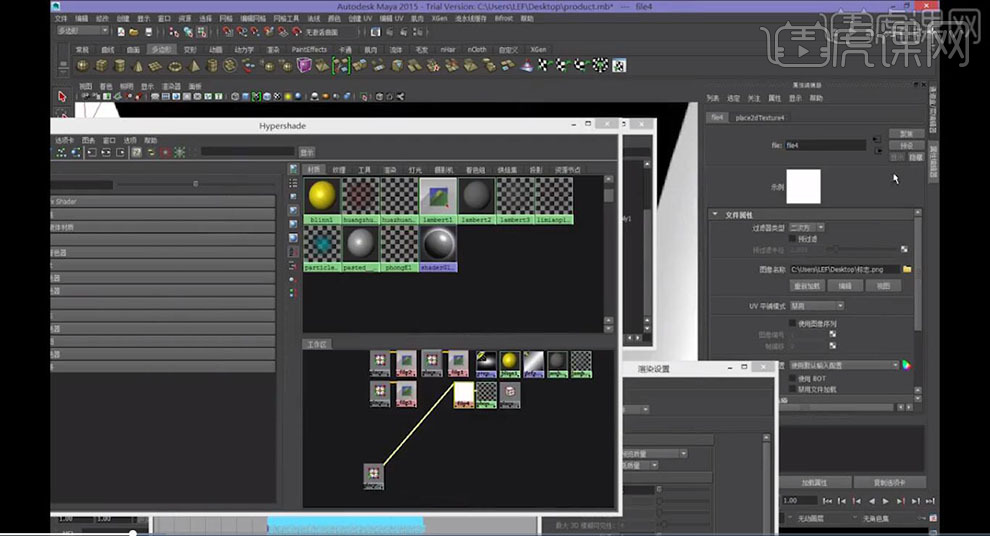Screen dimensions: 990x536
Task: Click the save scene icon
Action: pyautogui.click(x=148, y=32)
